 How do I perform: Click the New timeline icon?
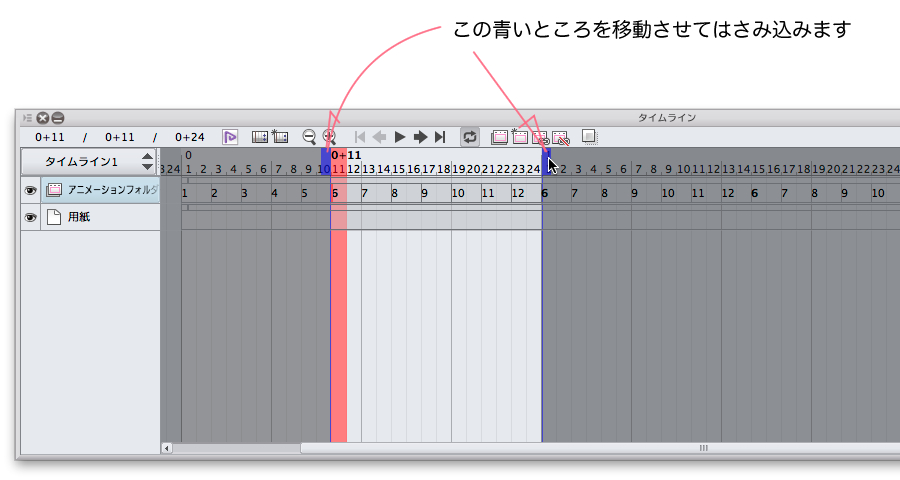(x=280, y=137)
